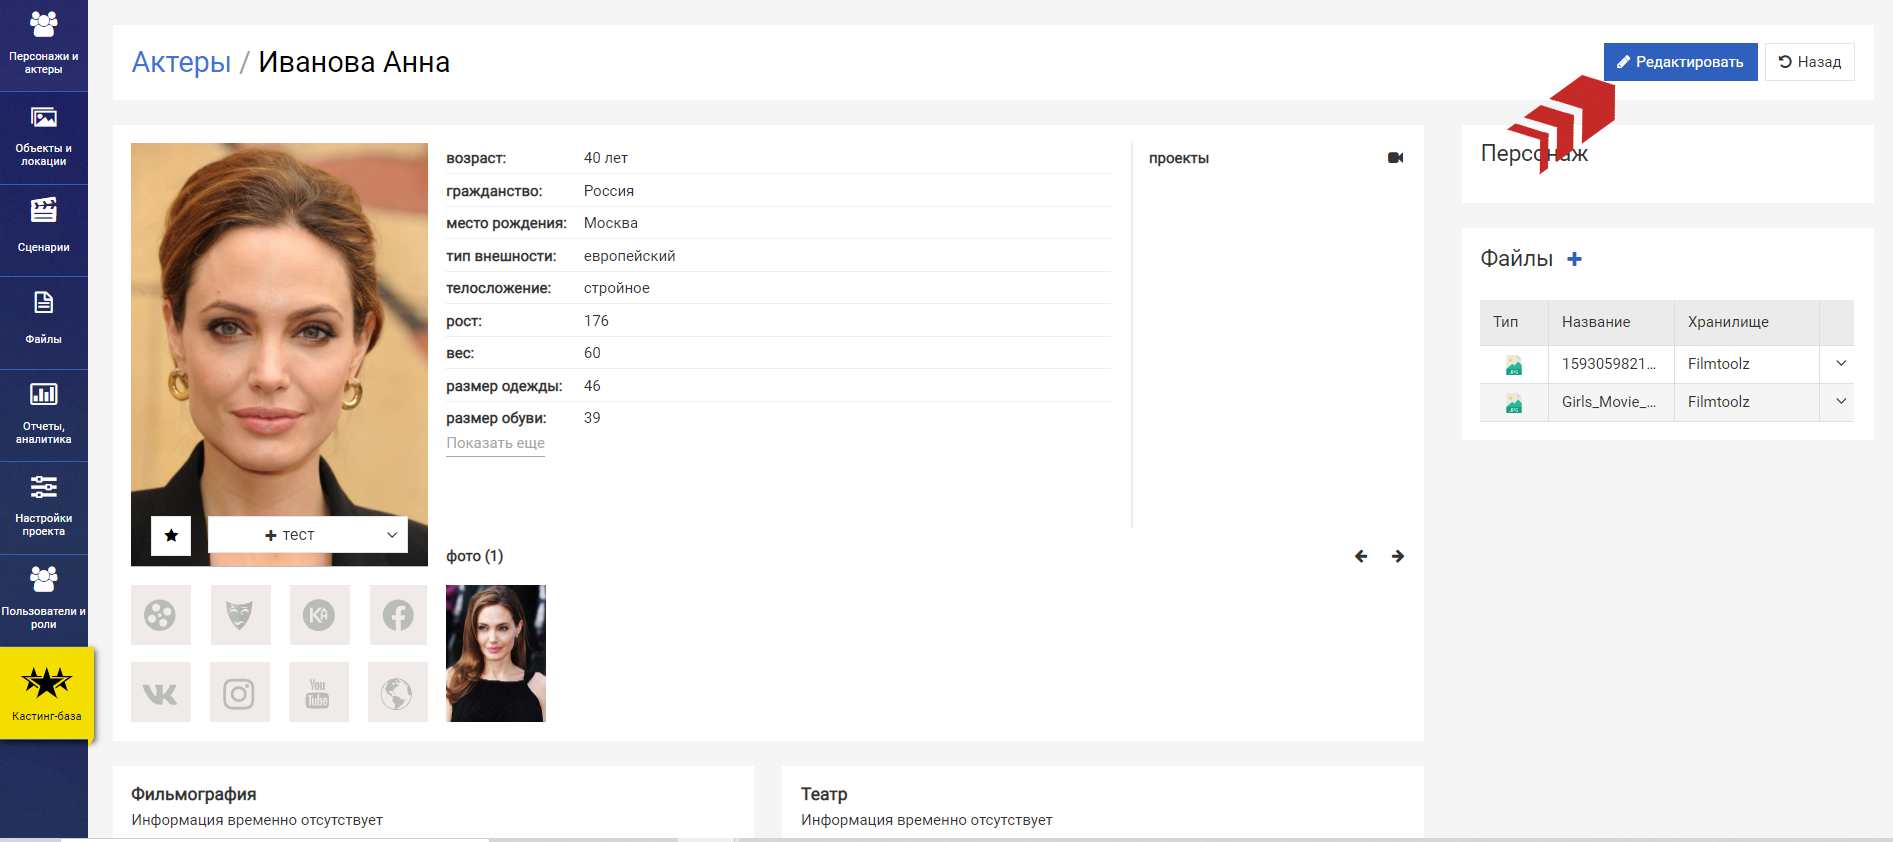Expand options for file 1593059821
Screen dimensions: 1893x842
pyautogui.click(x=1841, y=363)
